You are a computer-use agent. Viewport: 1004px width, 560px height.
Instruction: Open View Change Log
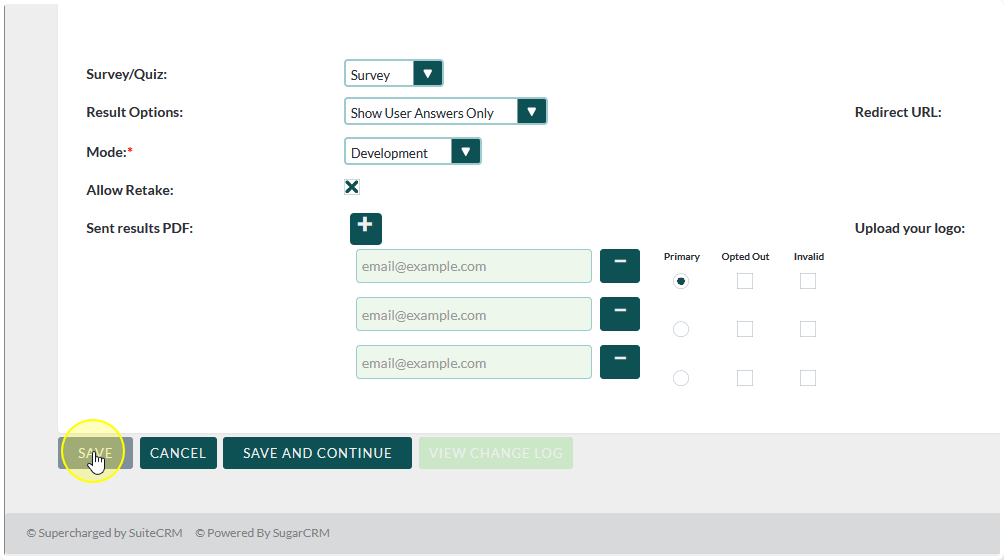[496, 453]
